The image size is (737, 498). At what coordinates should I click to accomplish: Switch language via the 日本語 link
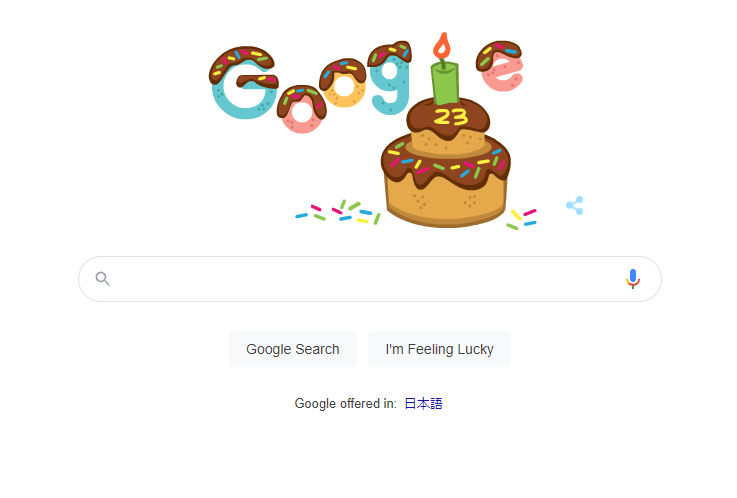423,404
